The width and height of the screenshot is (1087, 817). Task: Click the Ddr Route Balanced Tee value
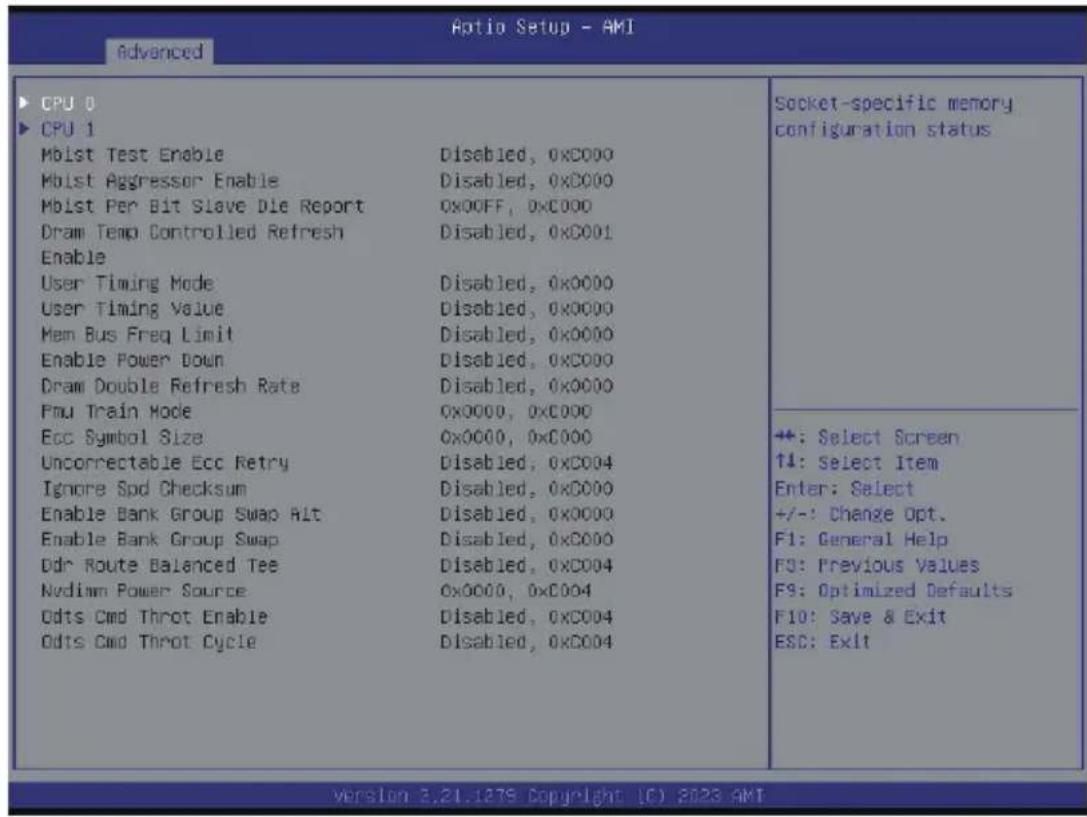[x=526, y=565]
